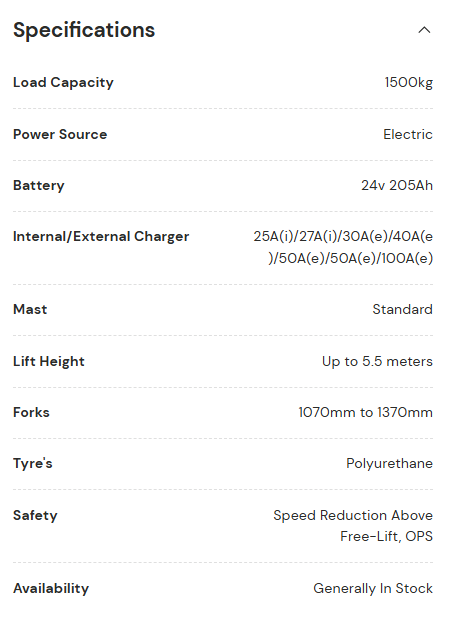This screenshot has width=455, height=626.
Task: Click the 1500kg value
Action: tap(409, 83)
